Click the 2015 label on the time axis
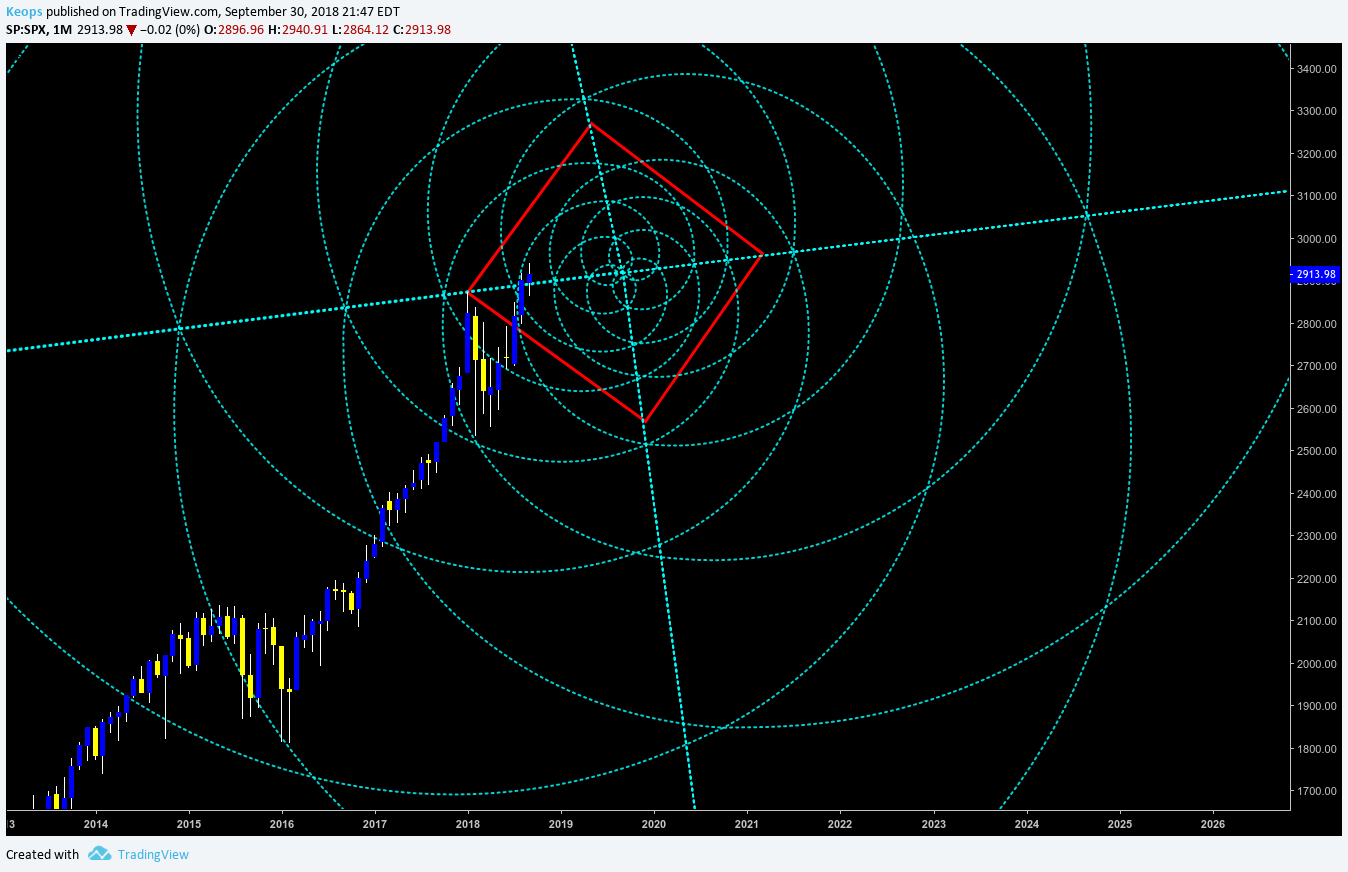 [189, 825]
